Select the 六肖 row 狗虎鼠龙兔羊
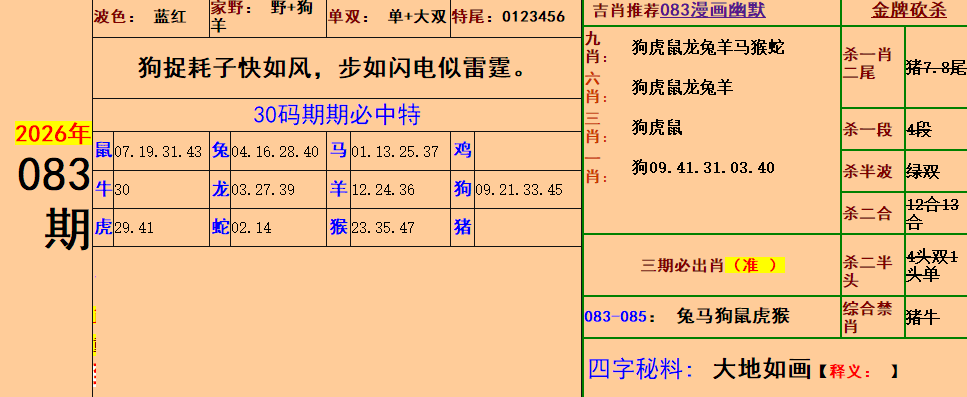967x397 pixels. pyautogui.click(x=682, y=88)
